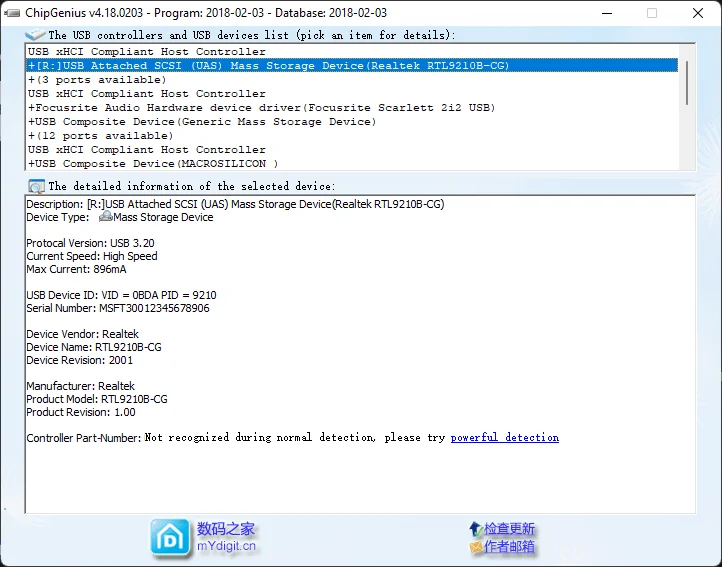
Task: Open the 作者邮箱 author email link
Action: coord(509,547)
